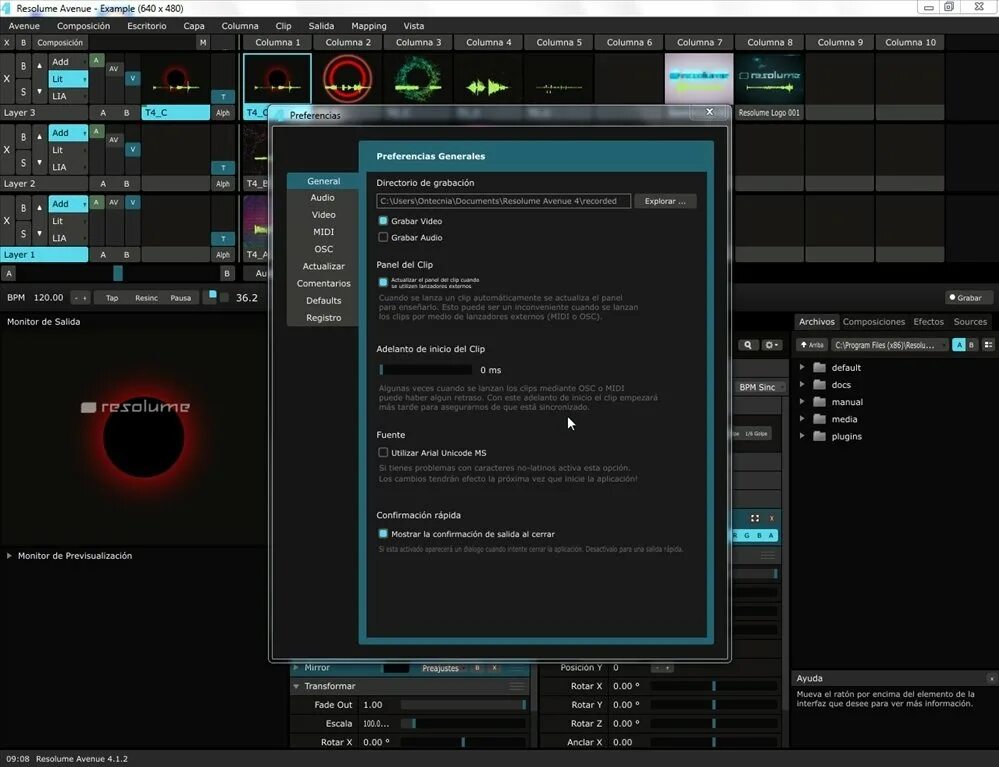This screenshot has width=999, height=767.
Task: Open the Lit dropdown on Layer 2
Action: click(x=68, y=150)
